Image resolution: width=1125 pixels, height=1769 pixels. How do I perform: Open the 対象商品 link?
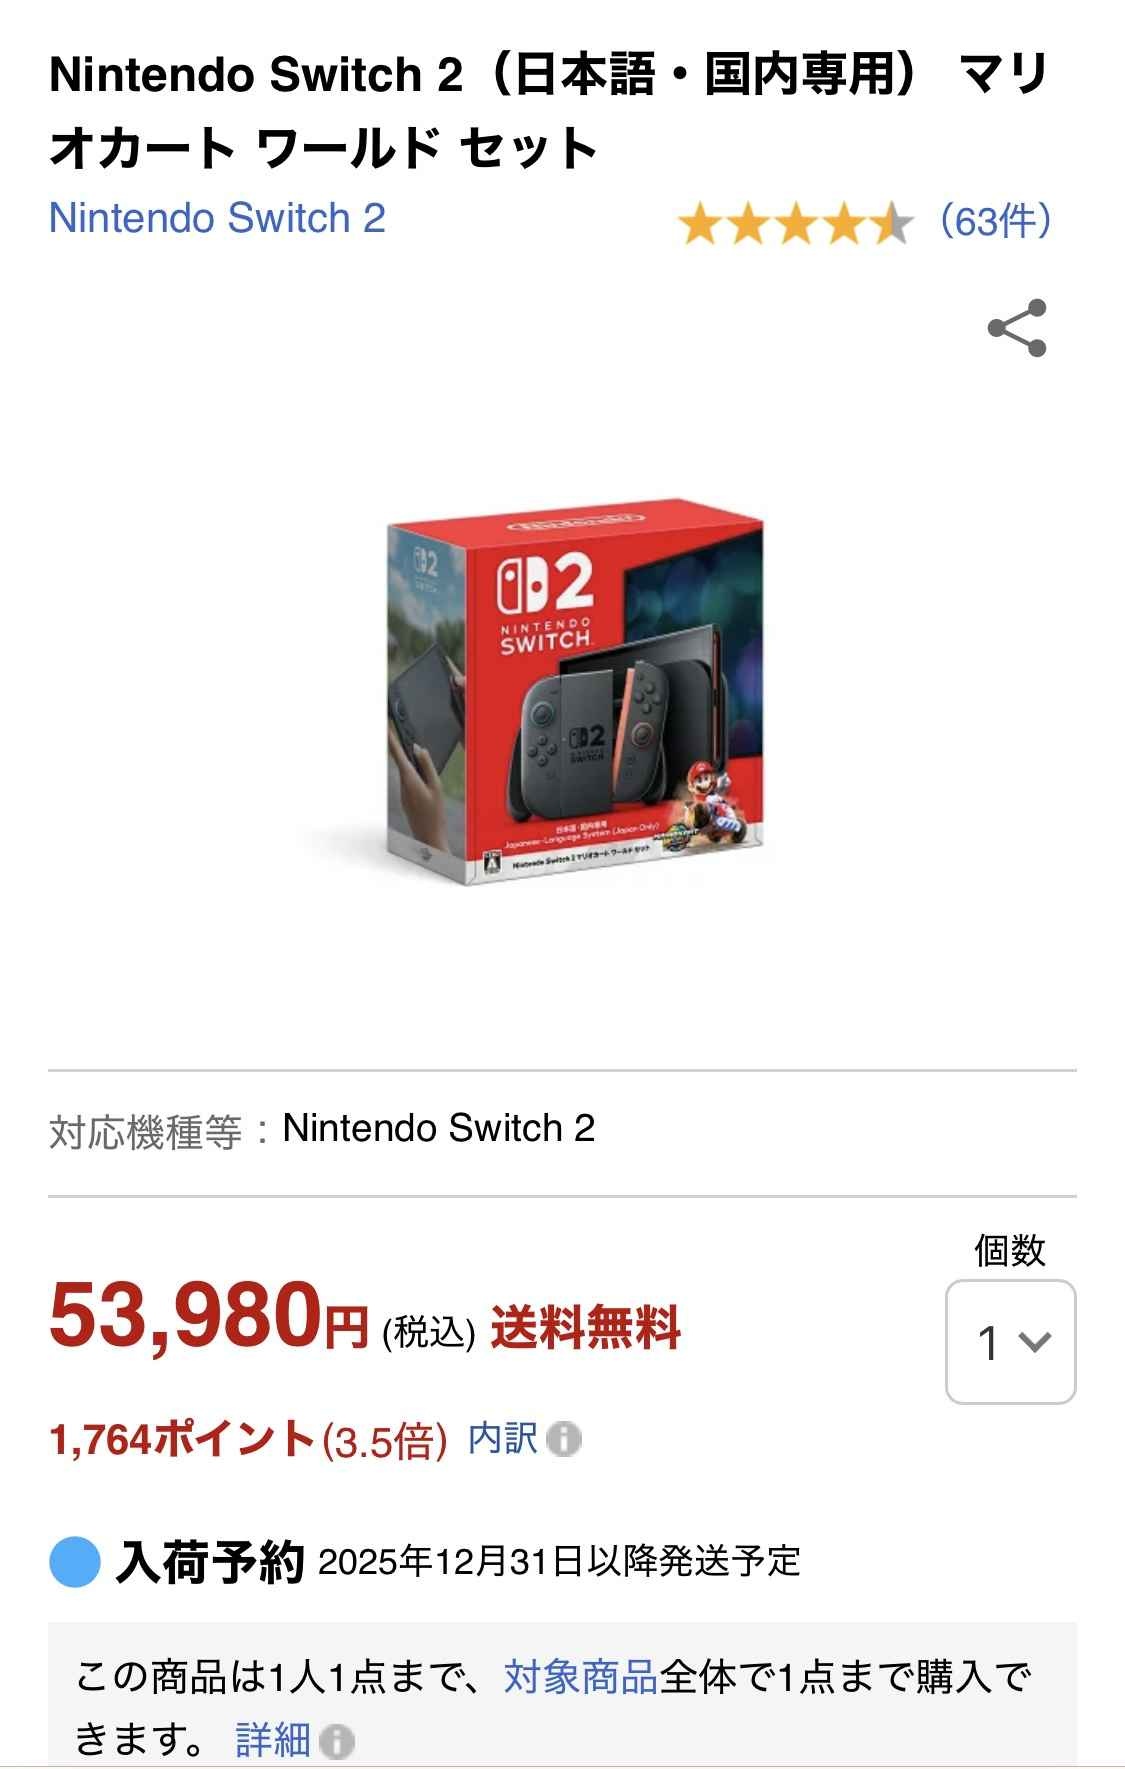pyautogui.click(x=581, y=1677)
